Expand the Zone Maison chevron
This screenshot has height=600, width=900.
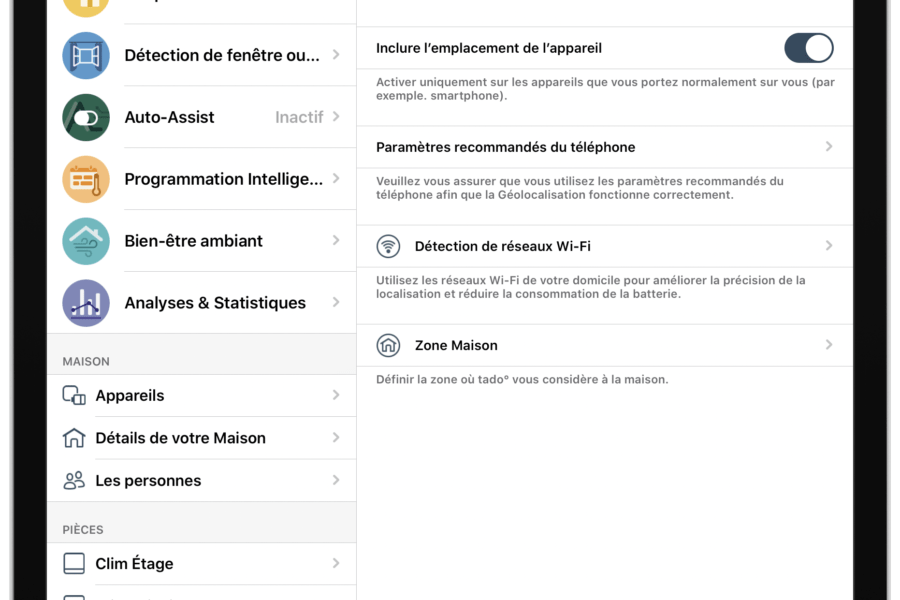pos(829,345)
